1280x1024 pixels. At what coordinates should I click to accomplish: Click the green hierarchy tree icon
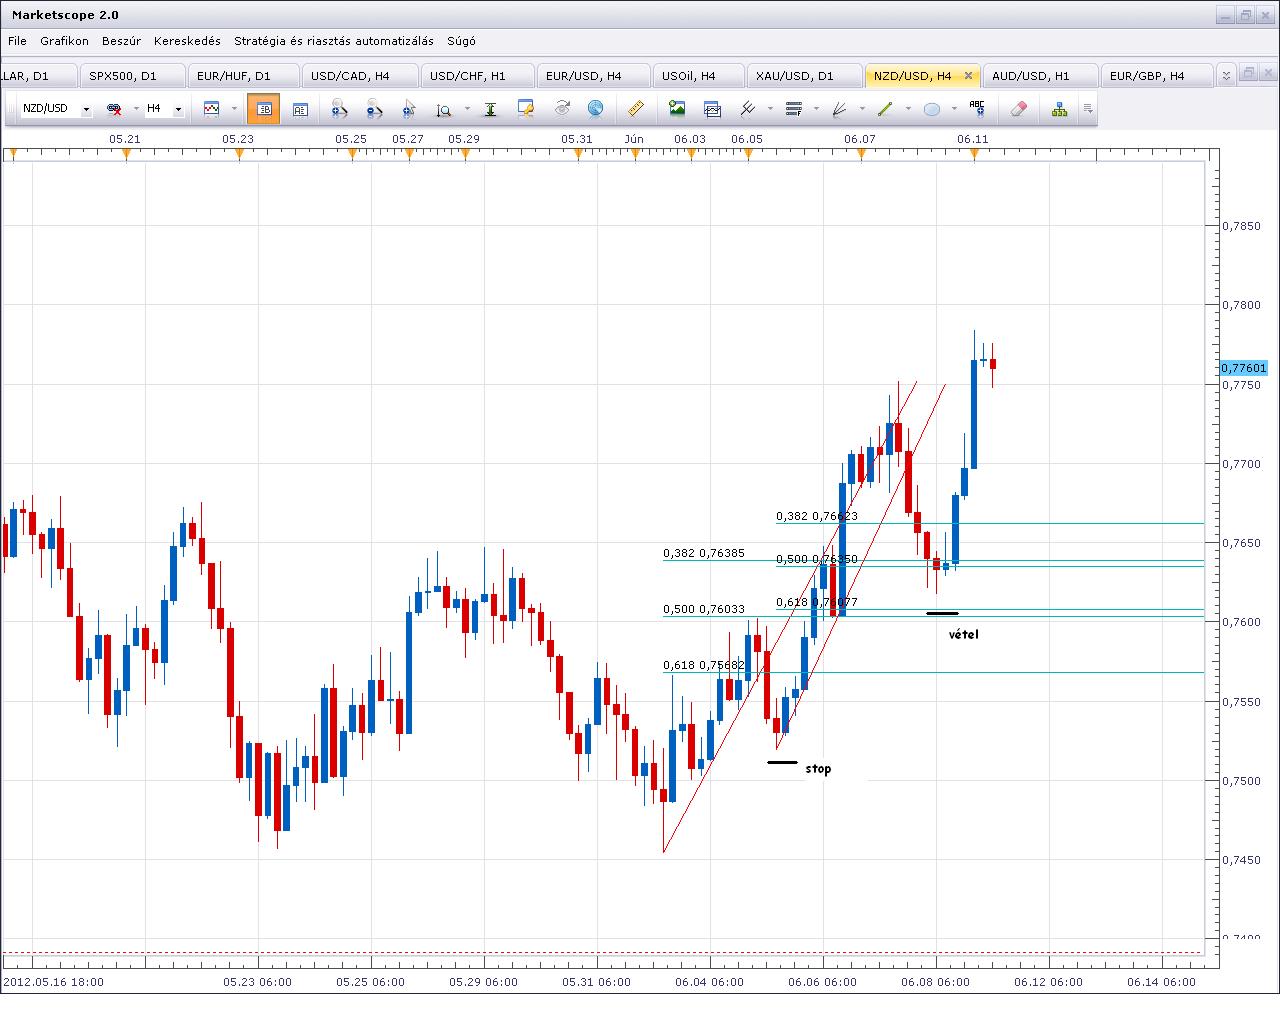(x=1059, y=109)
